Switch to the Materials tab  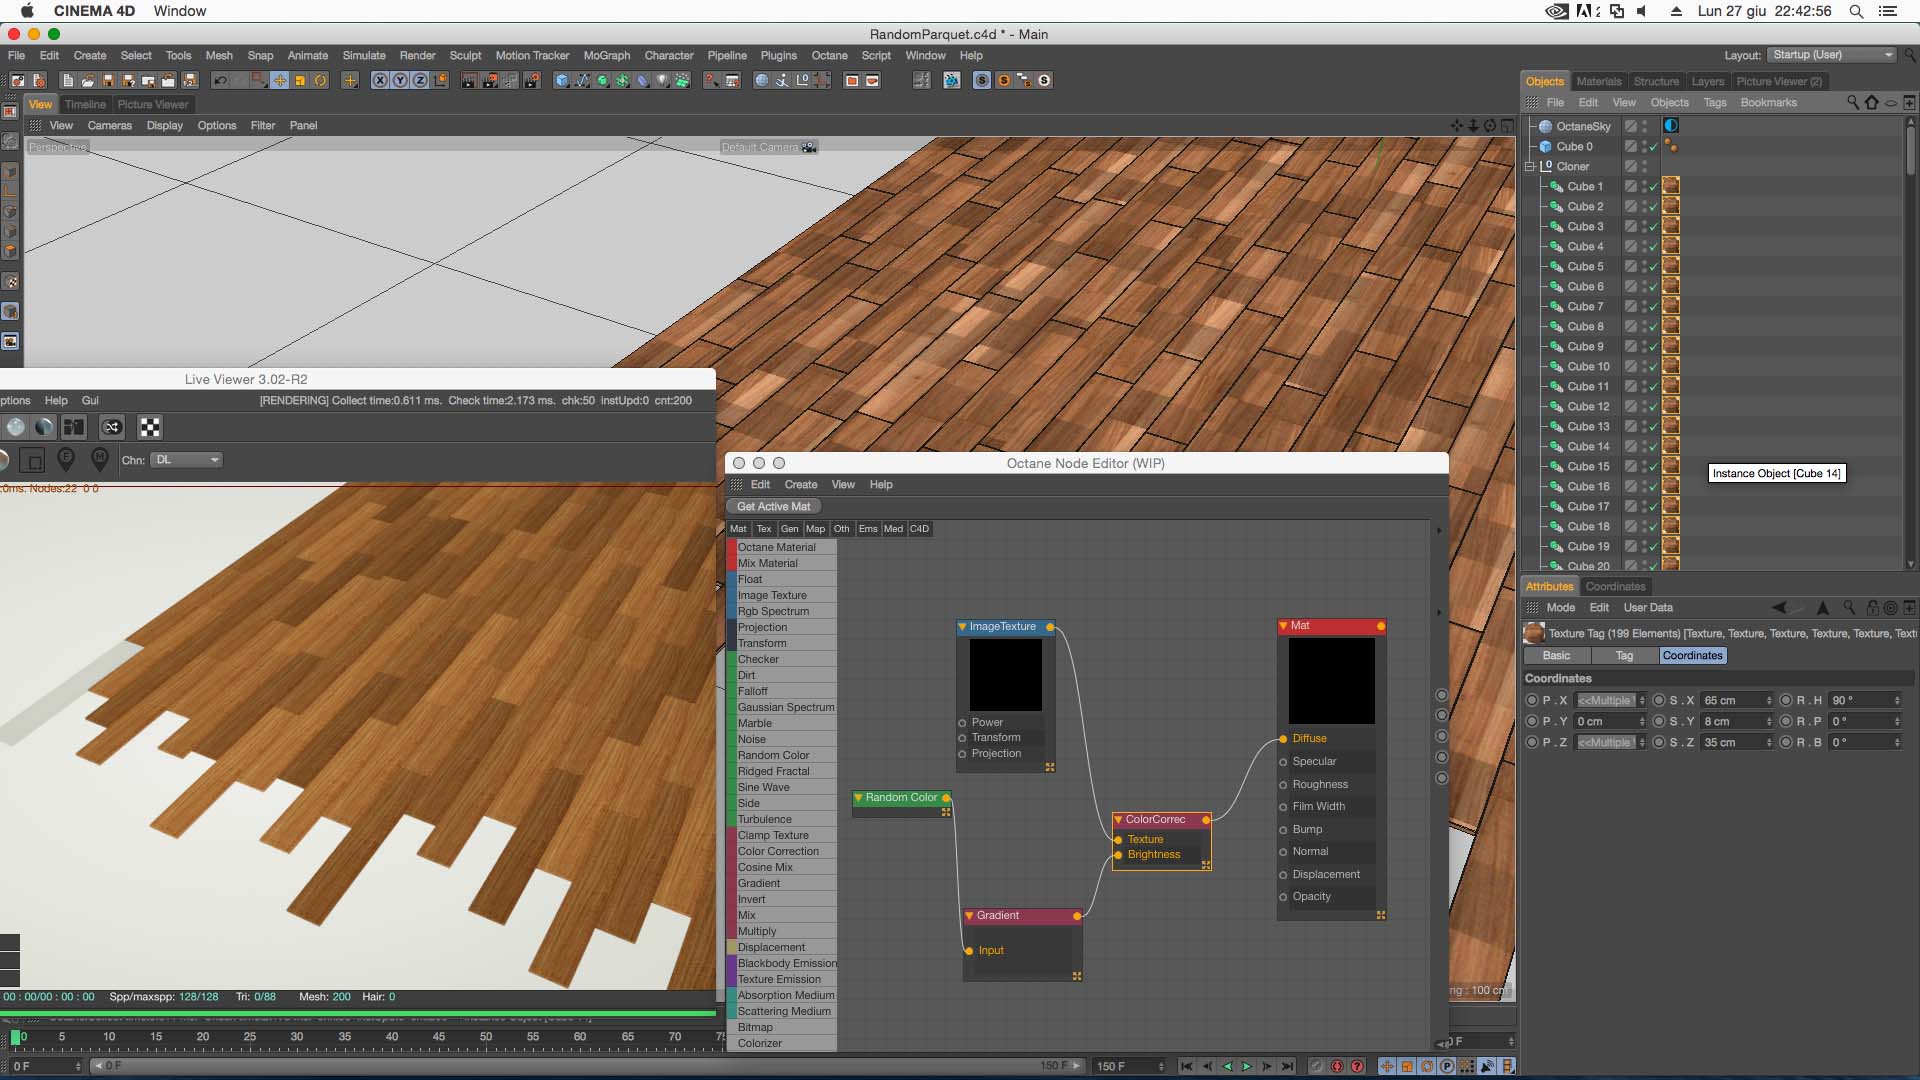pos(1598,81)
